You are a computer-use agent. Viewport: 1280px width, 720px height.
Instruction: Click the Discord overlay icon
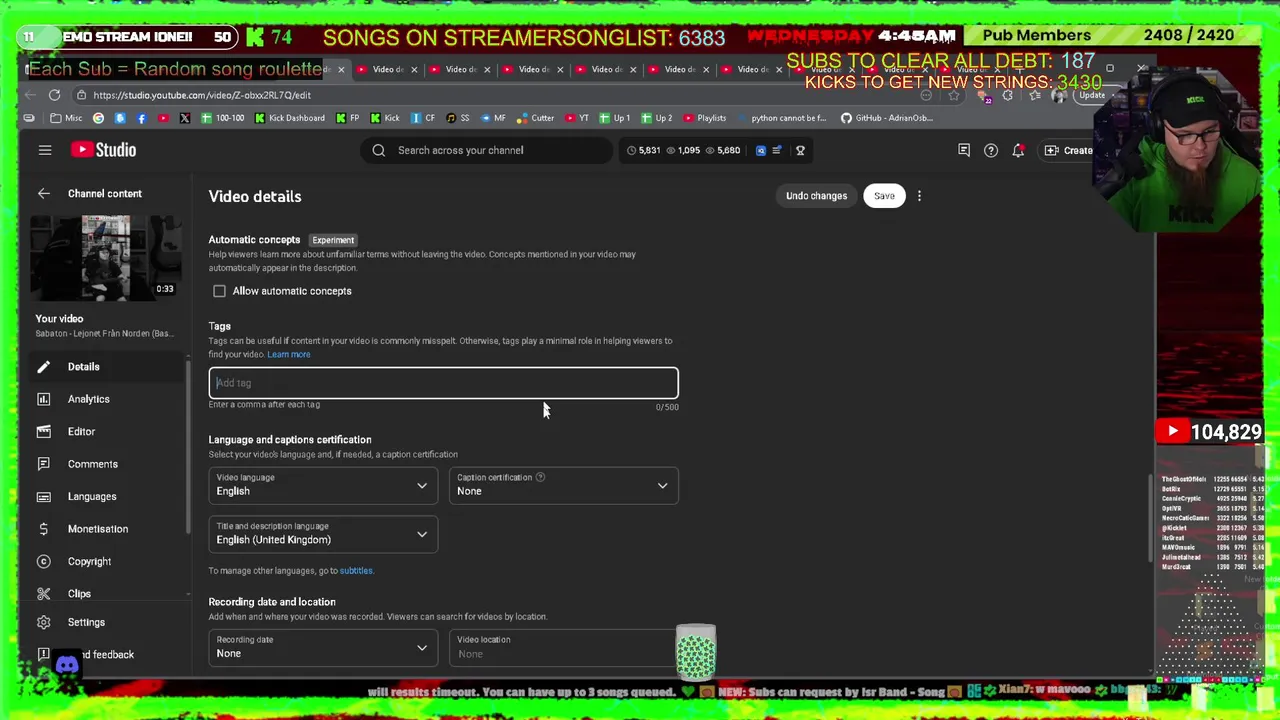[x=67, y=664]
